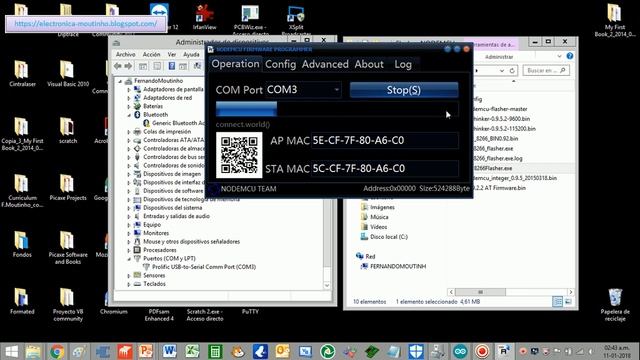The height and width of the screenshot is (360, 640).
Task: Open Word from the taskbar
Action: [x=169, y=351]
